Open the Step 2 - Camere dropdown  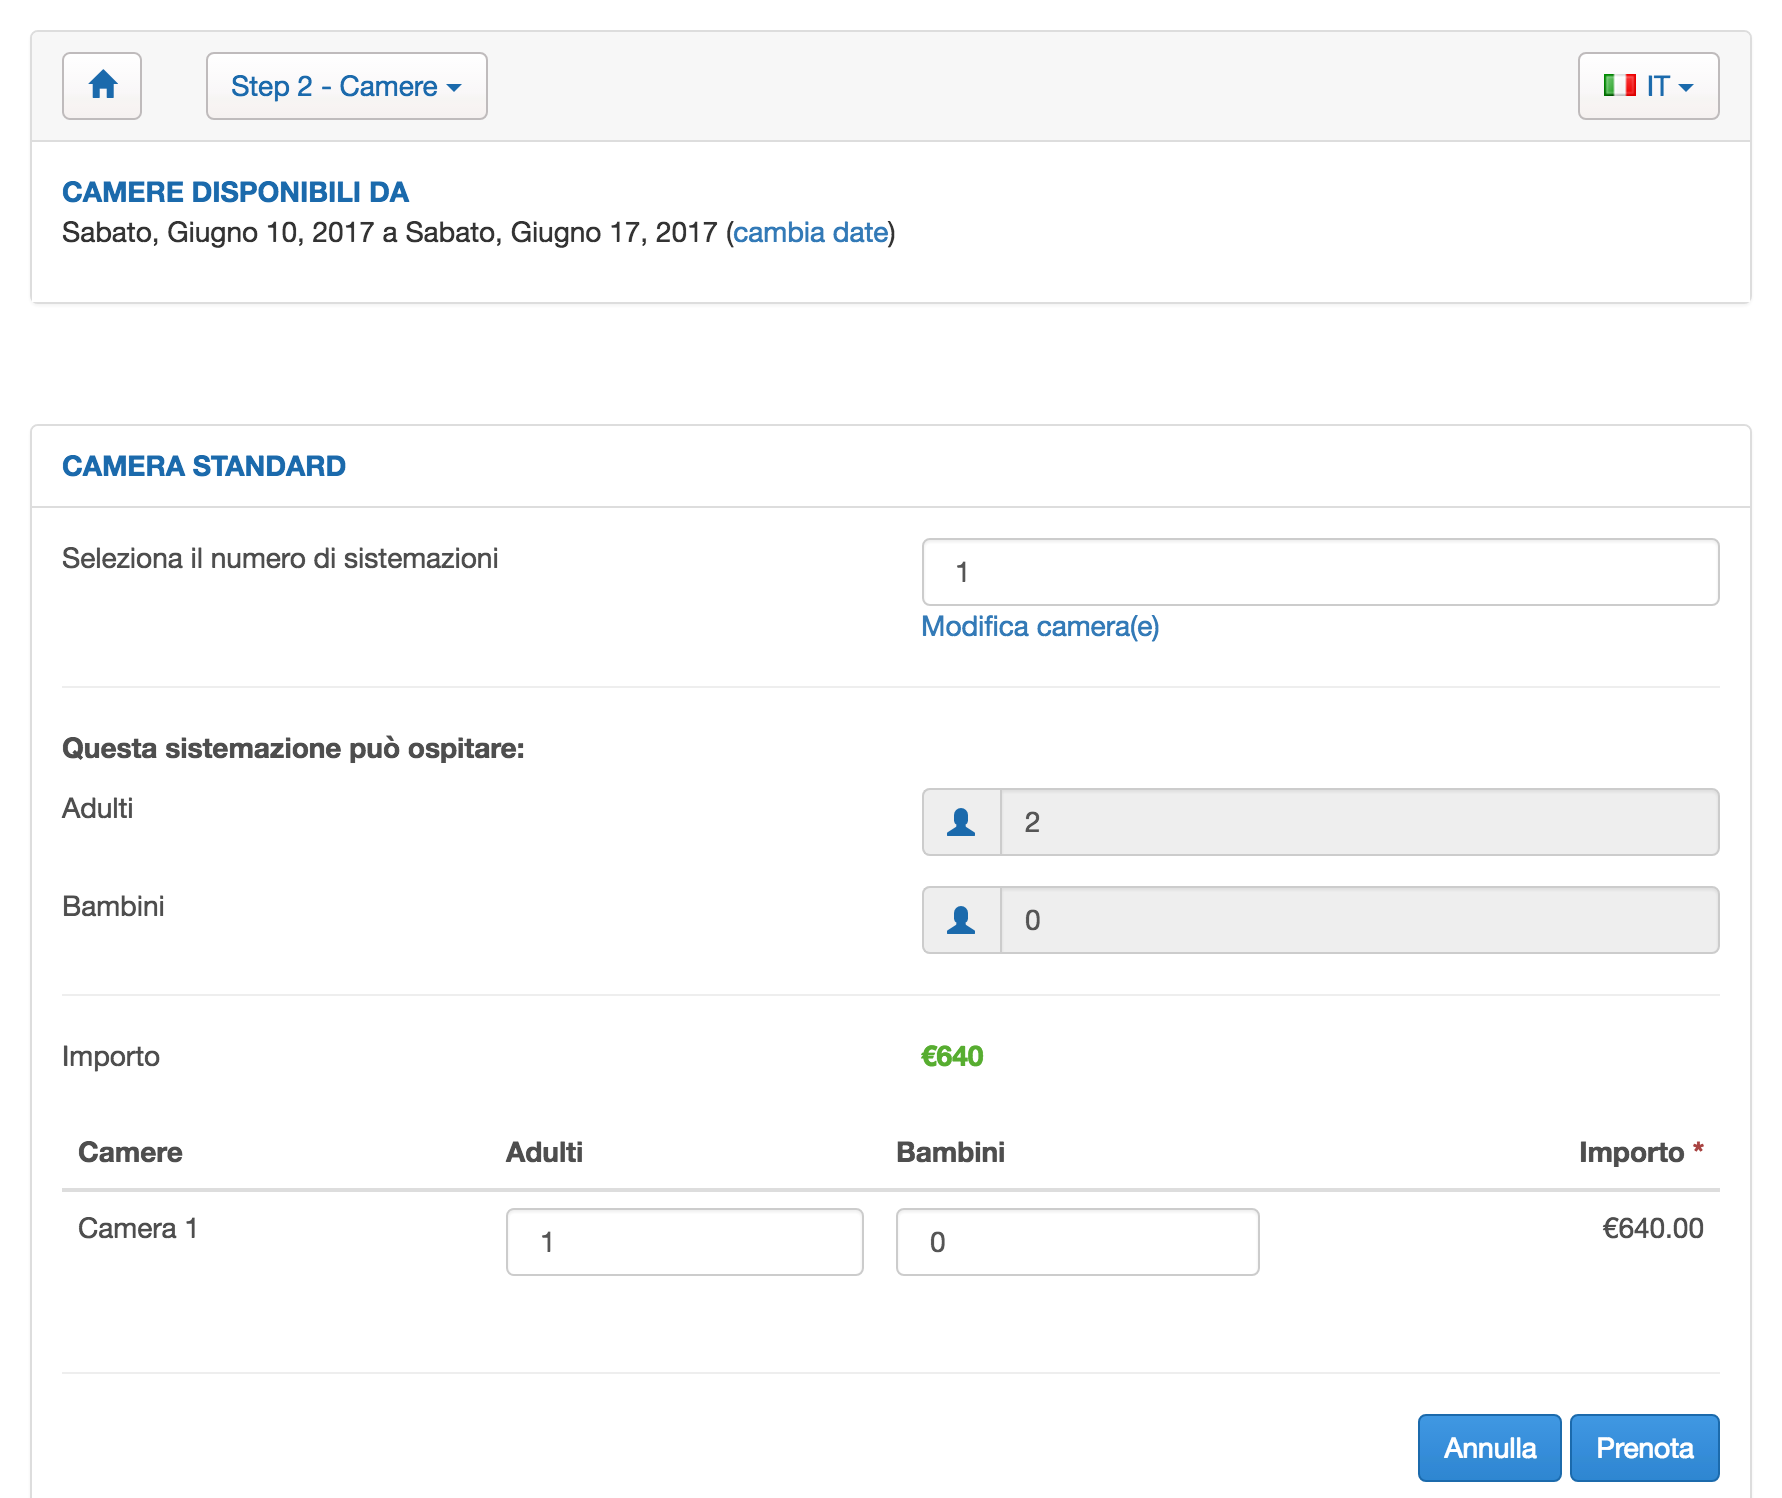(x=346, y=86)
